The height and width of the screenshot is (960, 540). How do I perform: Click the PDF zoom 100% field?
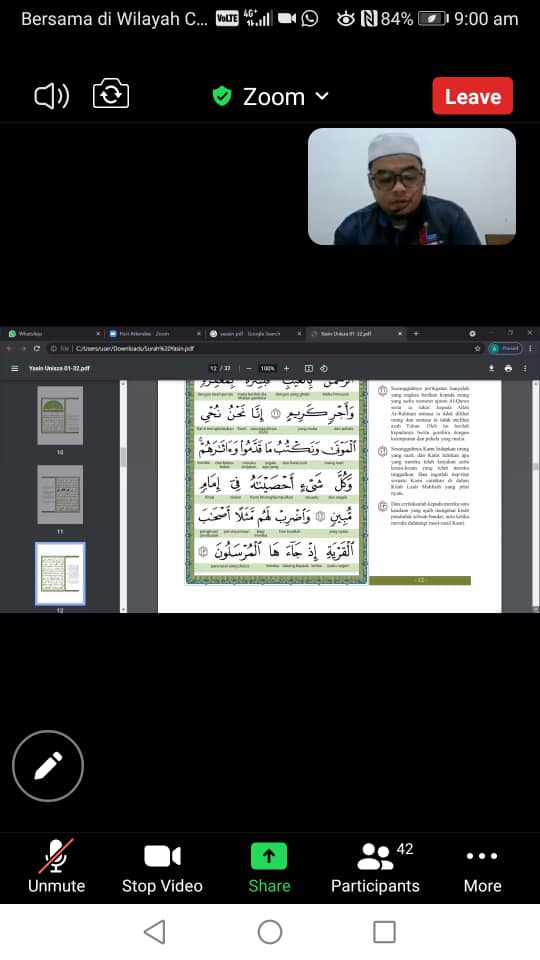pos(267,369)
